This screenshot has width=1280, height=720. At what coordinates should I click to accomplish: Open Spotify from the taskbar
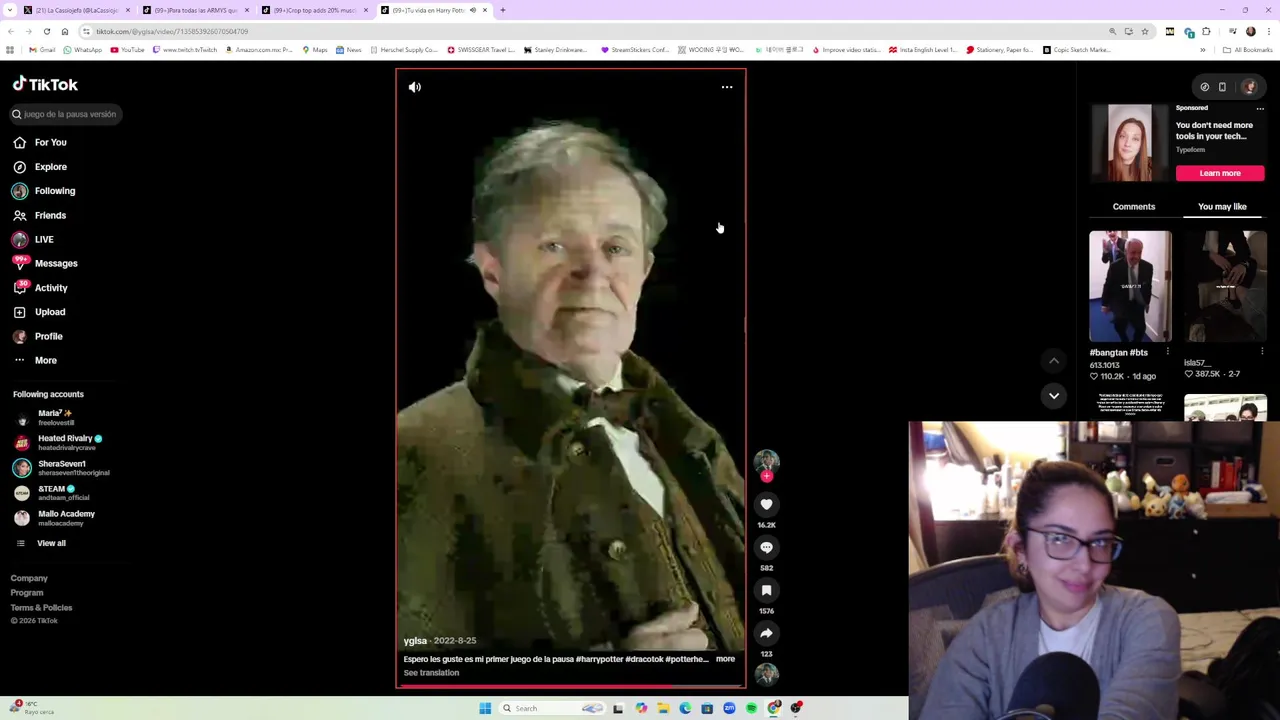[x=751, y=708]
